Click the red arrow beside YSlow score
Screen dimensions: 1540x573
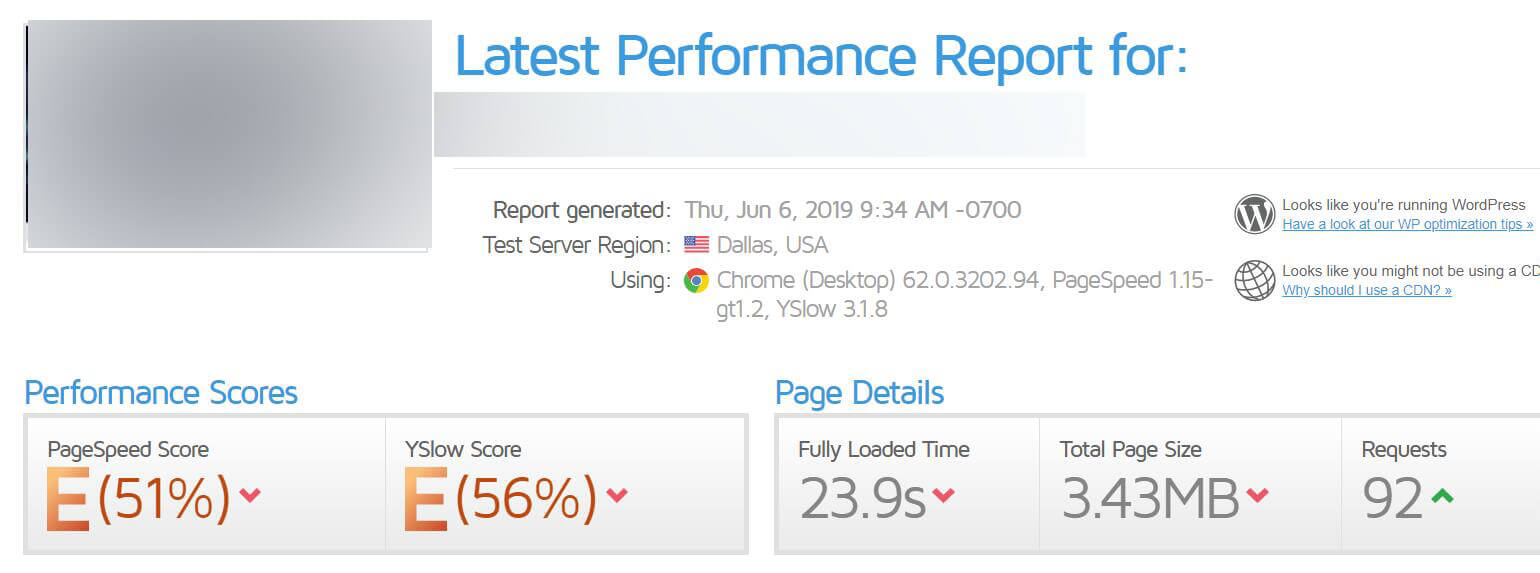pos(617,495)
